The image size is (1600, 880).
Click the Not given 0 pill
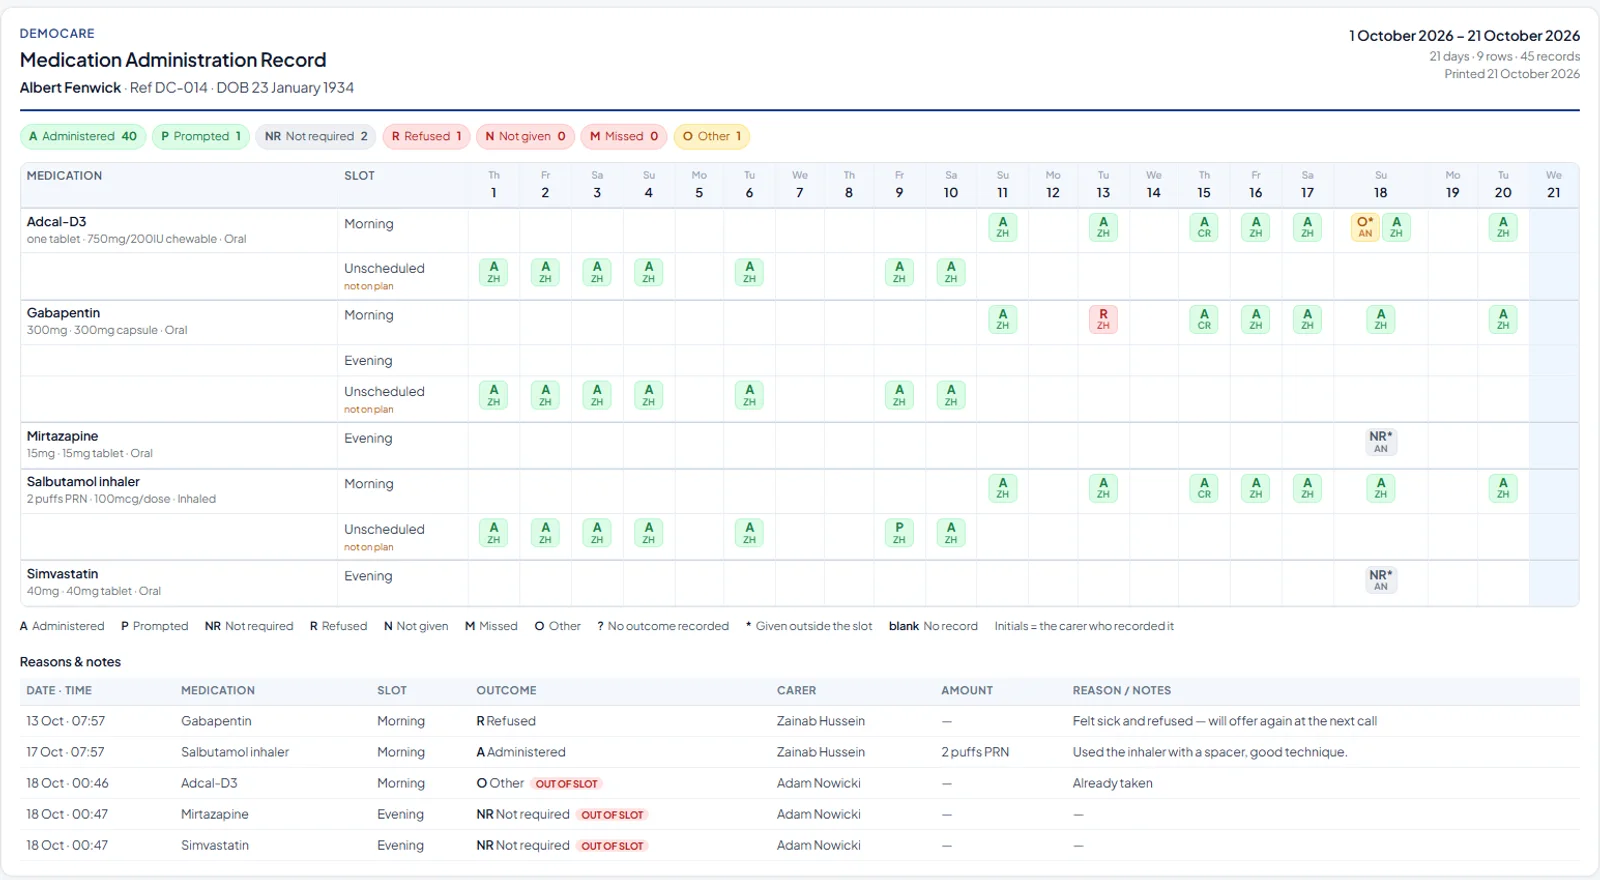525,137
